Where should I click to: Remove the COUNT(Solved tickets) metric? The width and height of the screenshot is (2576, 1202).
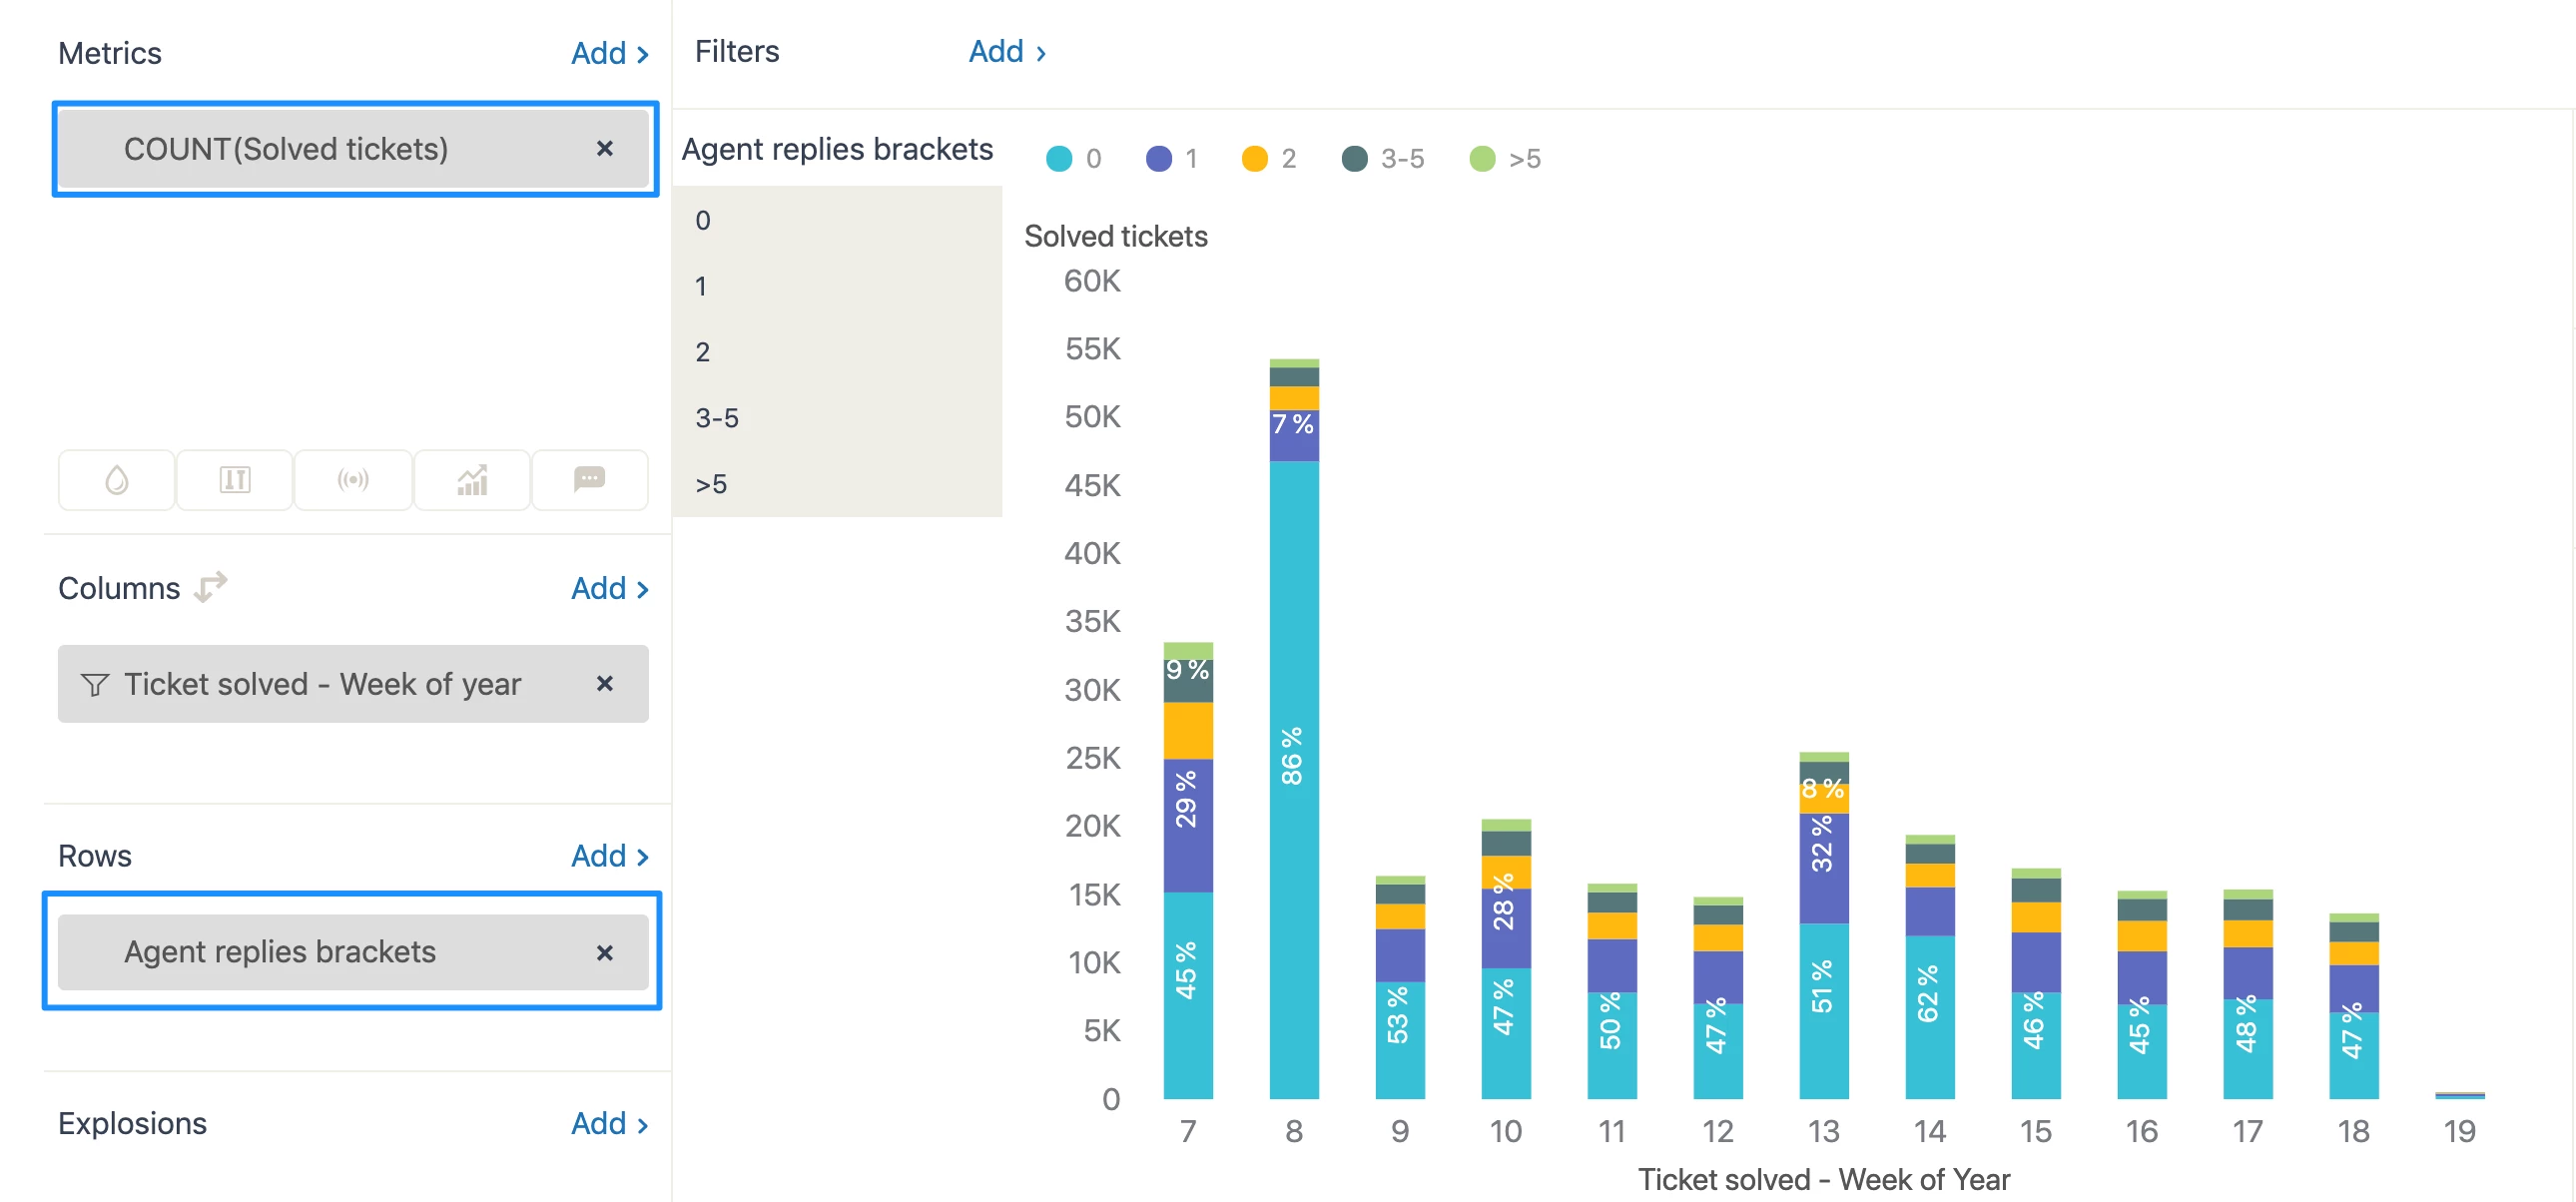pyautogui.click(x=604, y=149)
